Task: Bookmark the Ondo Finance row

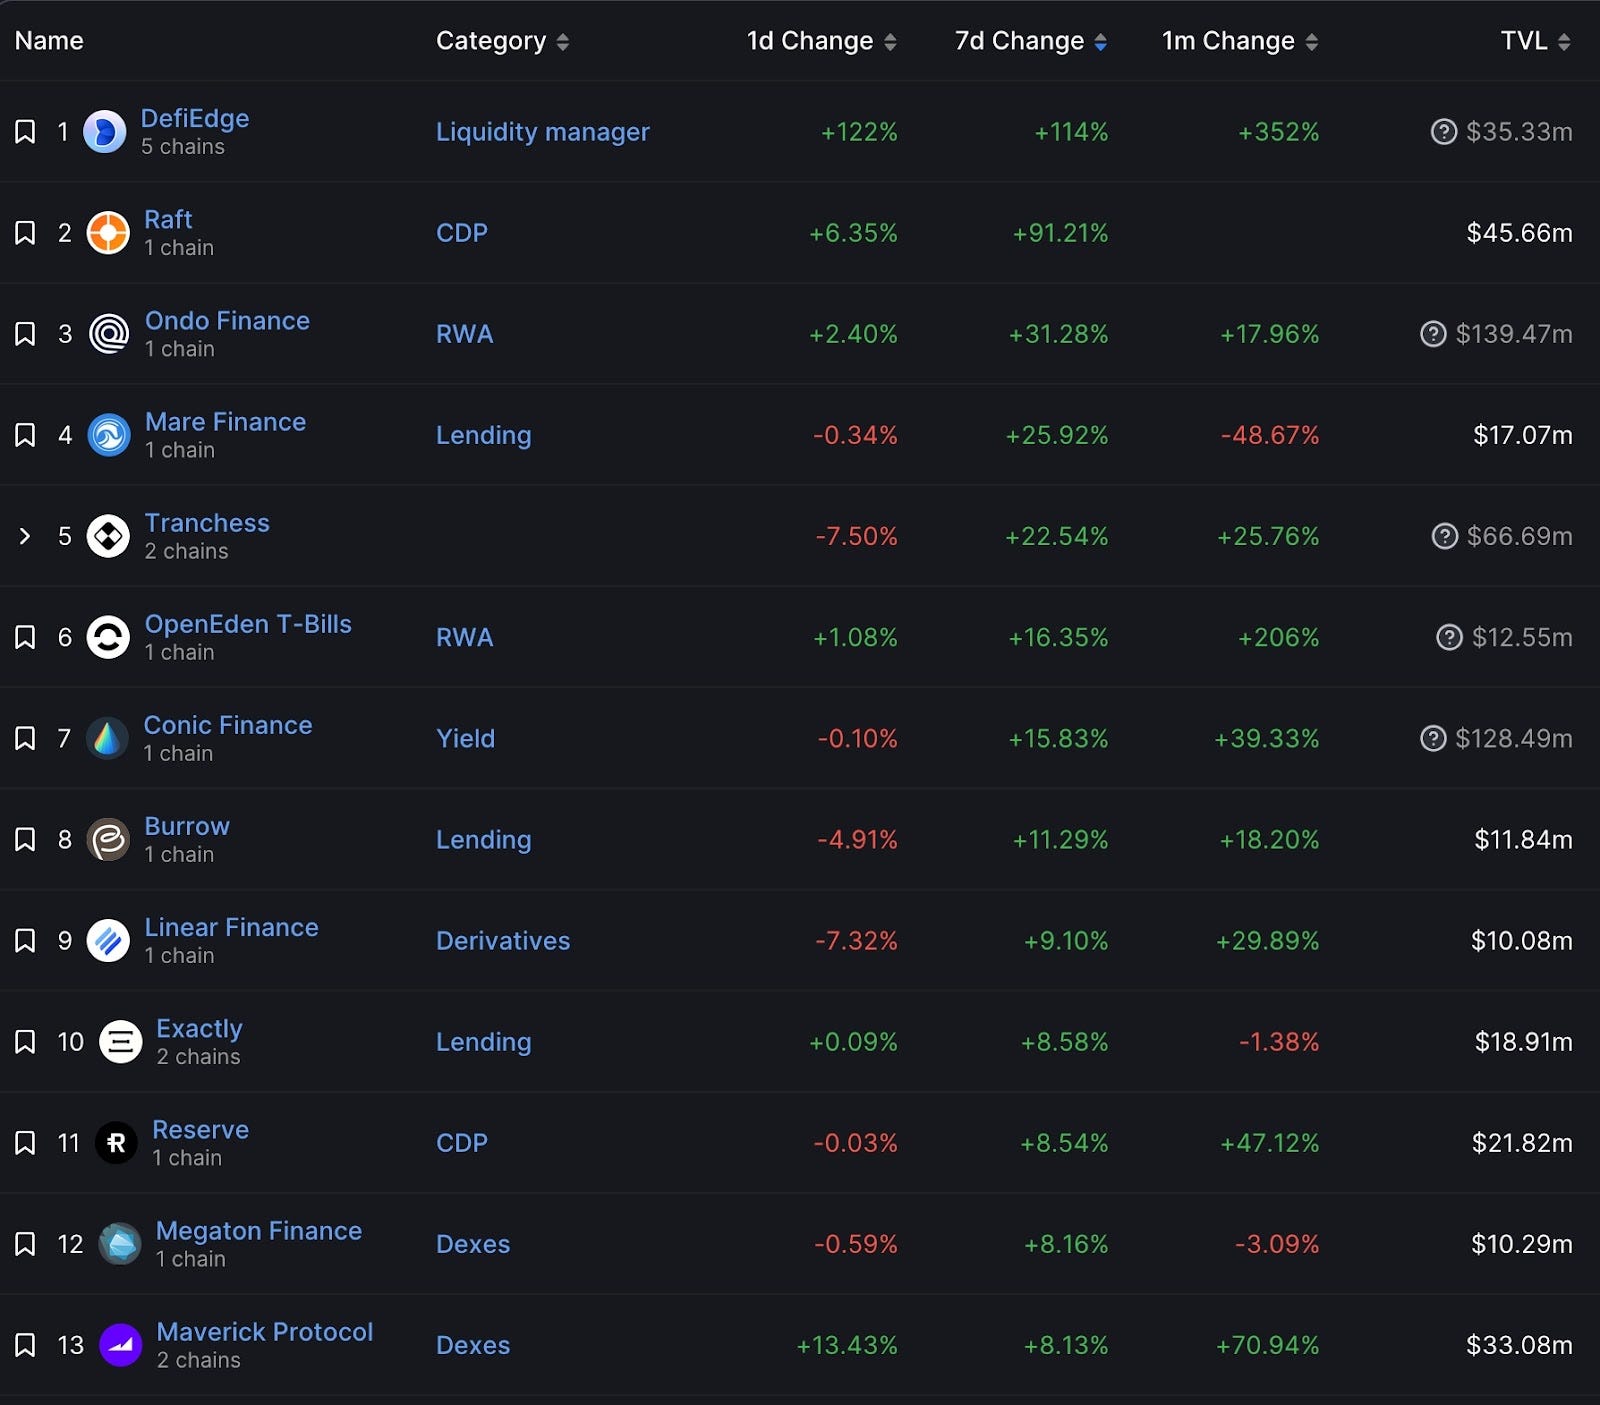Action: click(25, 334)
